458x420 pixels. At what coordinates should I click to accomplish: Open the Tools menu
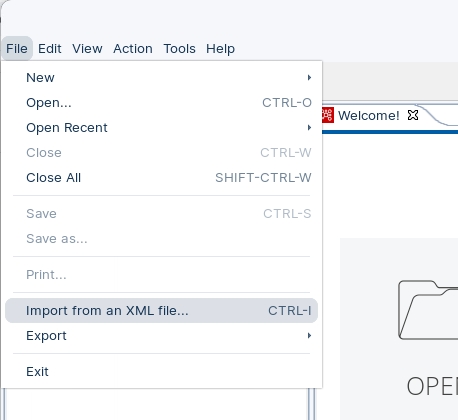pos(179,49)
